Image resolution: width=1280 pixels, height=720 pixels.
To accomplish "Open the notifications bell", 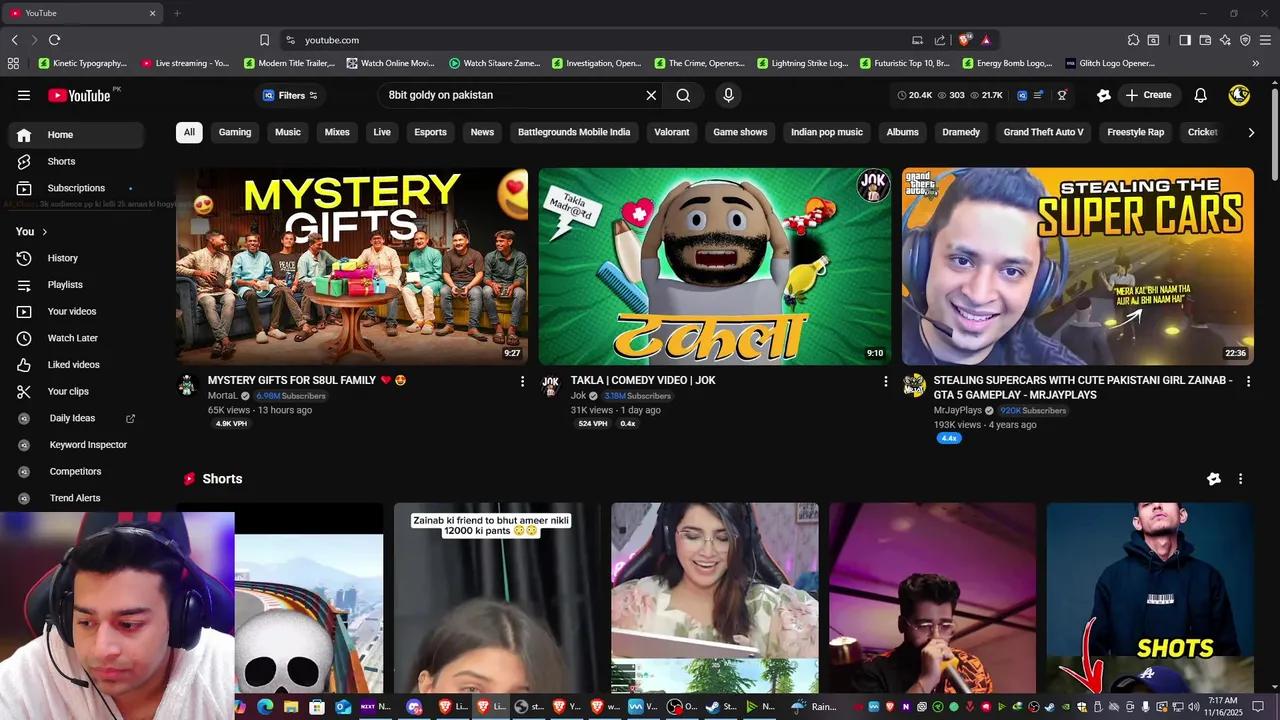I will tap(1201, 95).
